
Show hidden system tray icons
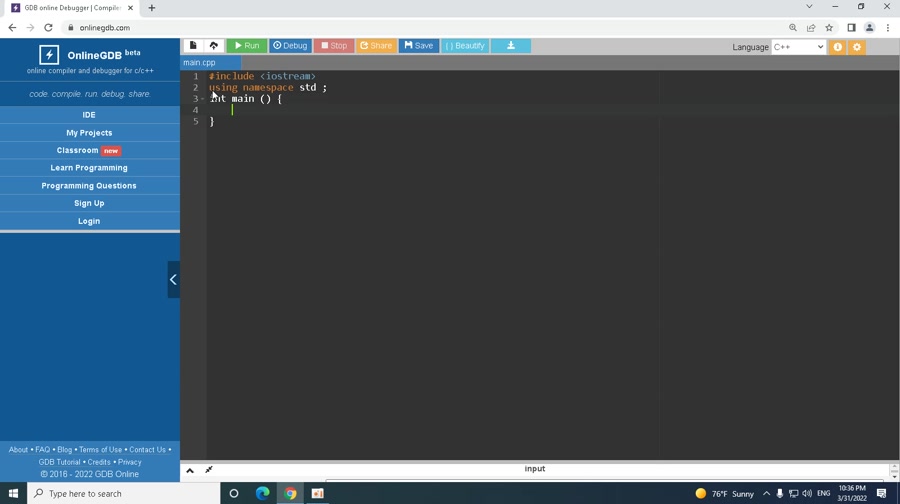[766, 494]
